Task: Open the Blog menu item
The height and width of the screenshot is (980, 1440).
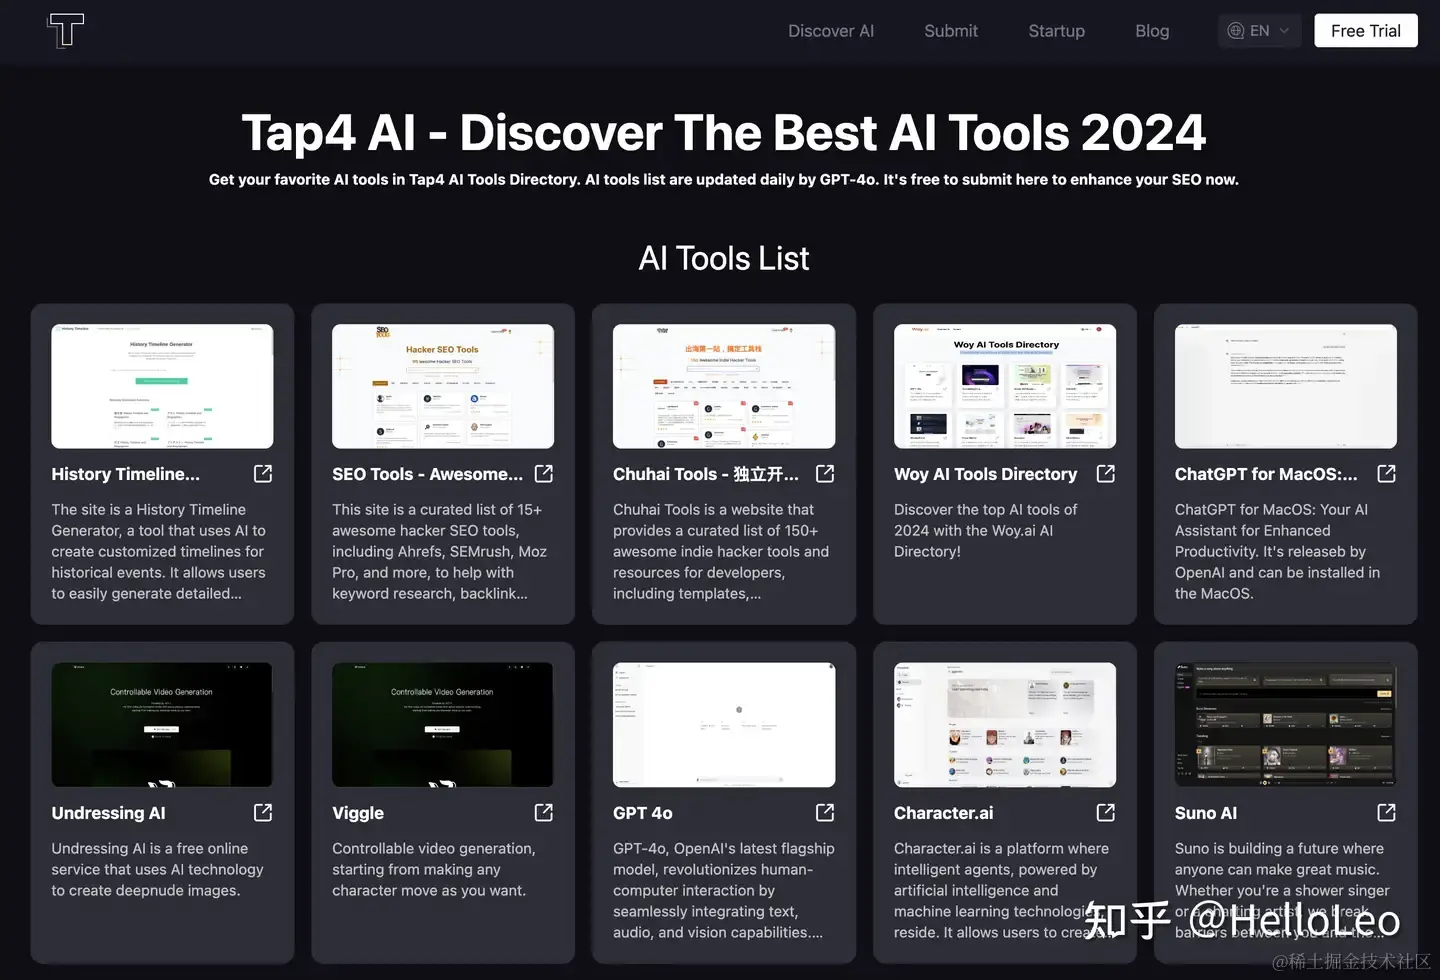Action: point(1152,31)
